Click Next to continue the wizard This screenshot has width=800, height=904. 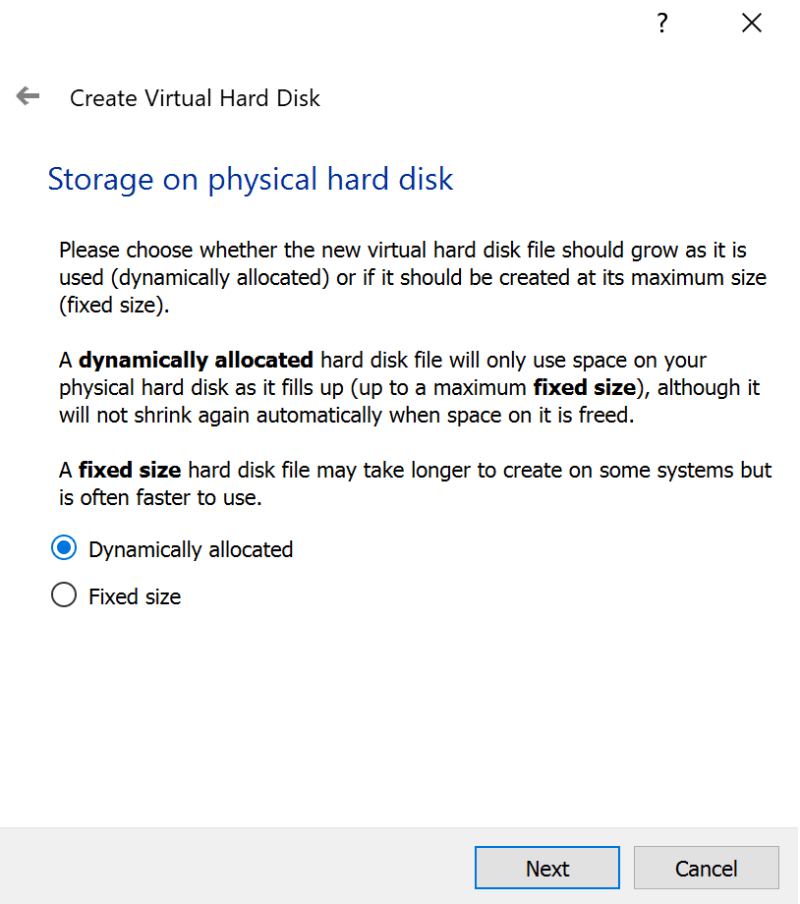pos(547,868)
